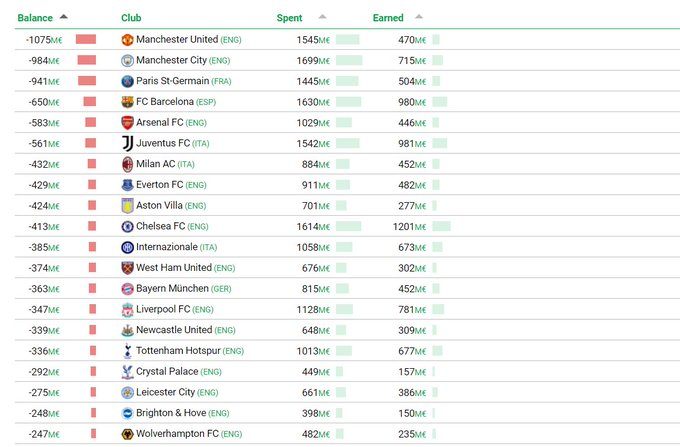Open the Manchester City club link
The image size is (680, 447).
171,60
